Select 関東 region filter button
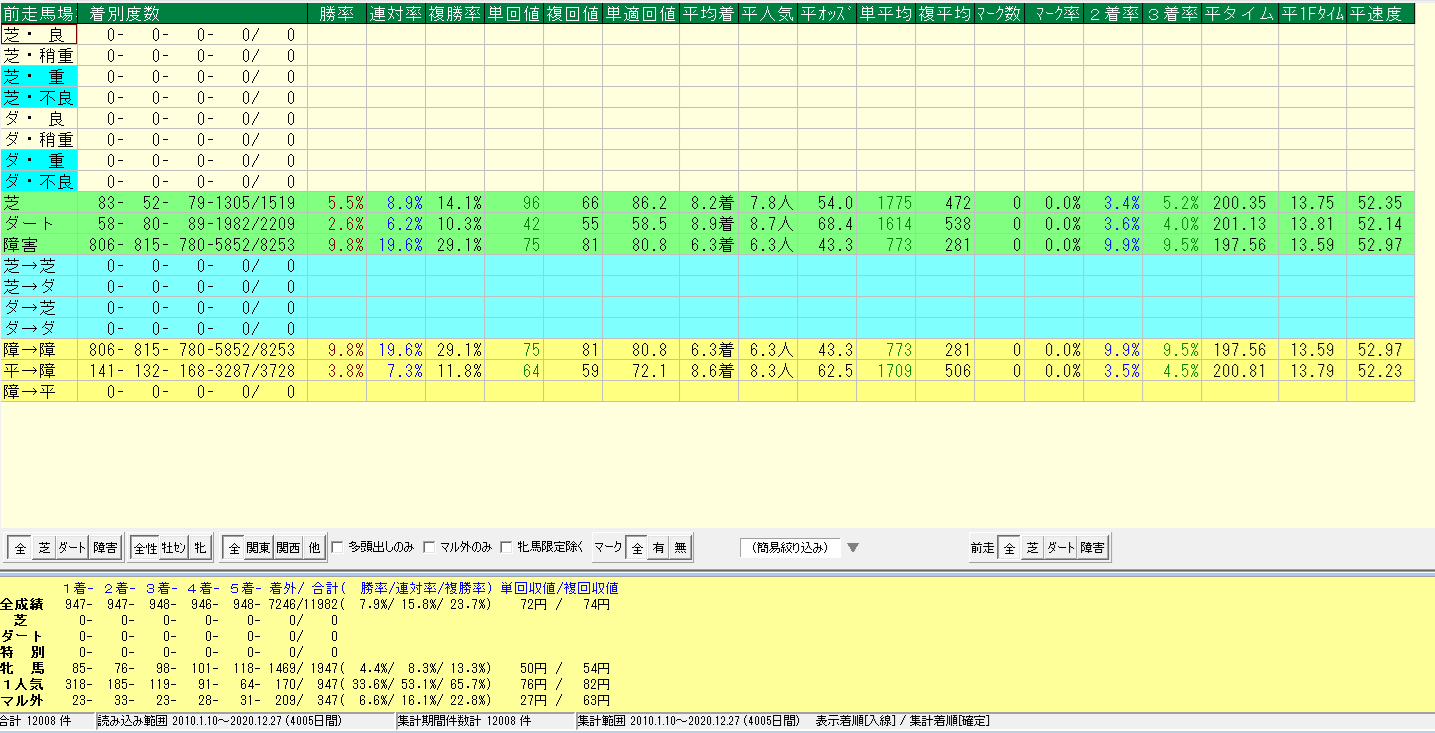 click(258, 547)
